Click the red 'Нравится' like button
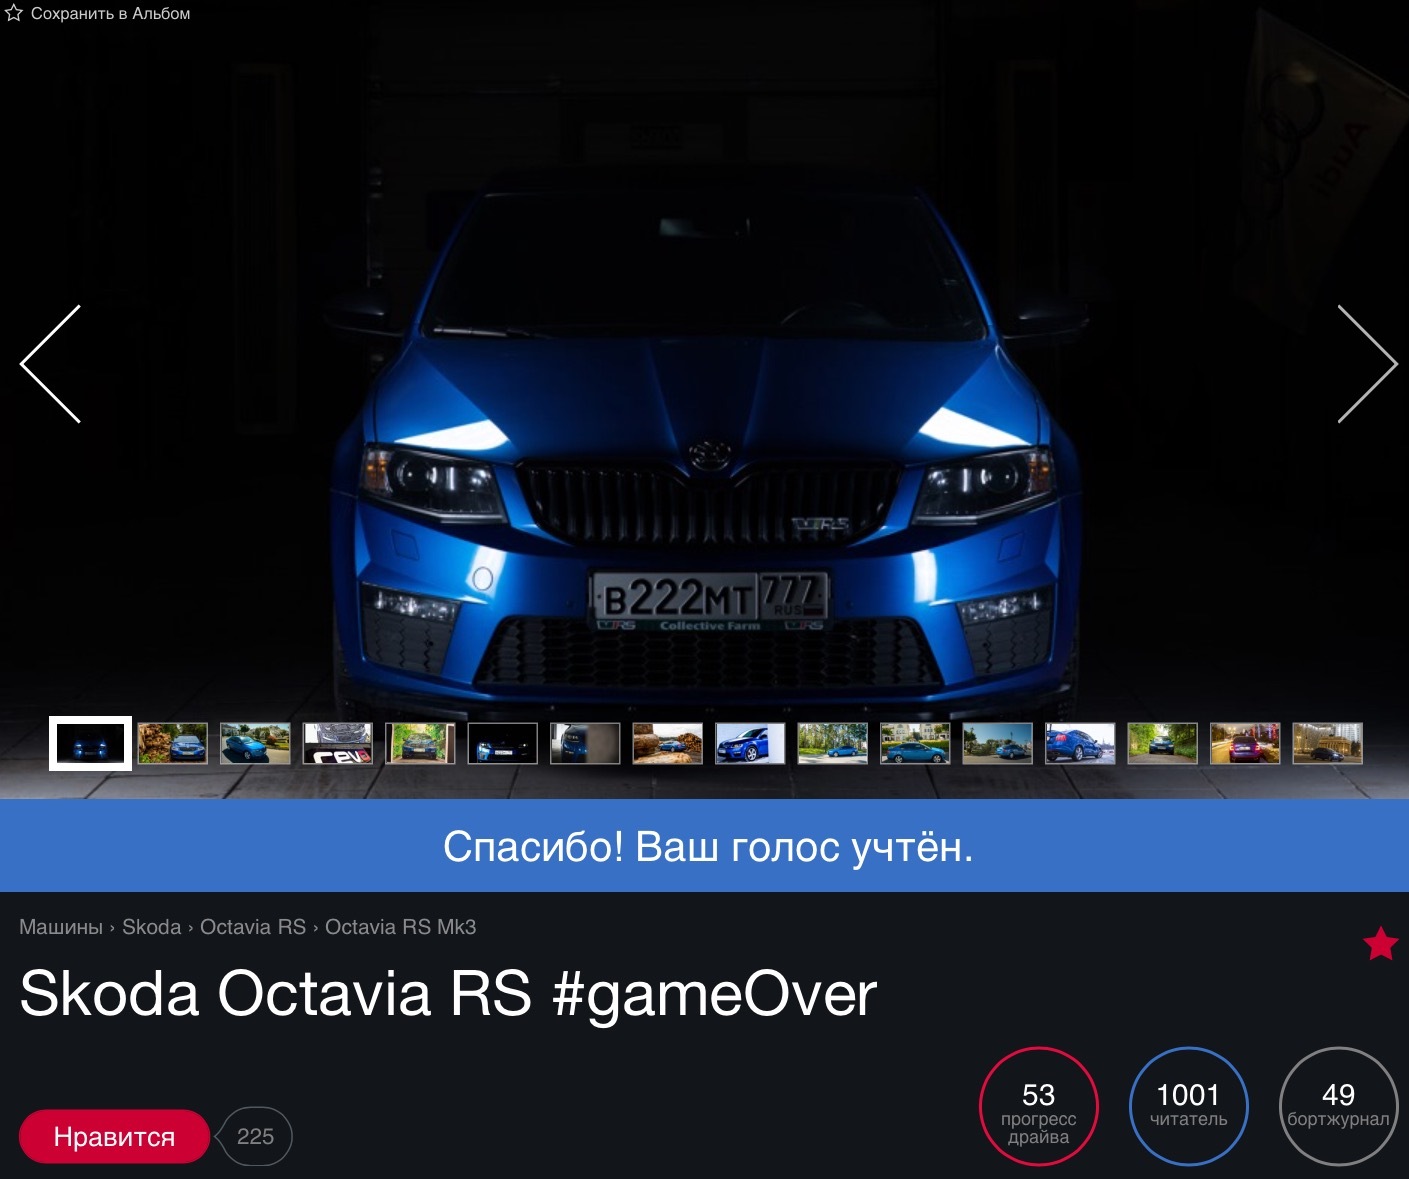Image resolution: width=1409 pixels, height=1179 pixels. pos(114,1137)
